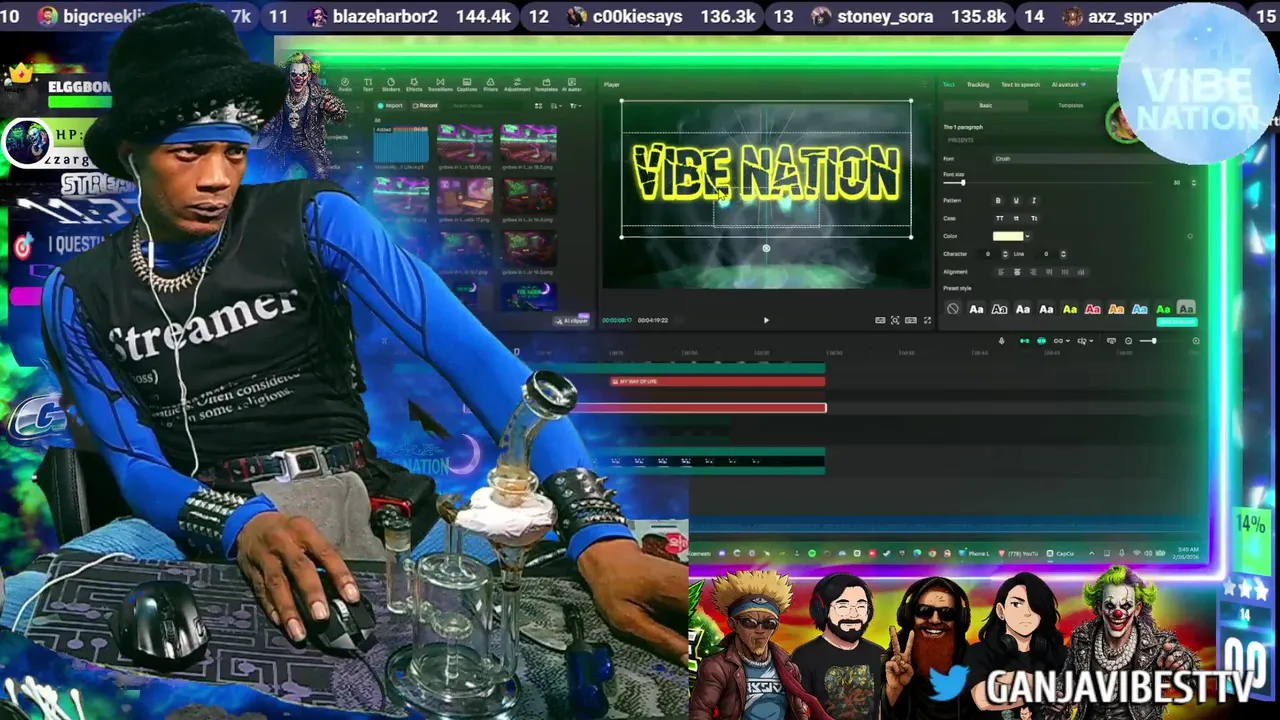This screenshot has height=720, width=1280.
Task: Switch to the Text to speech tab
Action: click(1020, 84)
